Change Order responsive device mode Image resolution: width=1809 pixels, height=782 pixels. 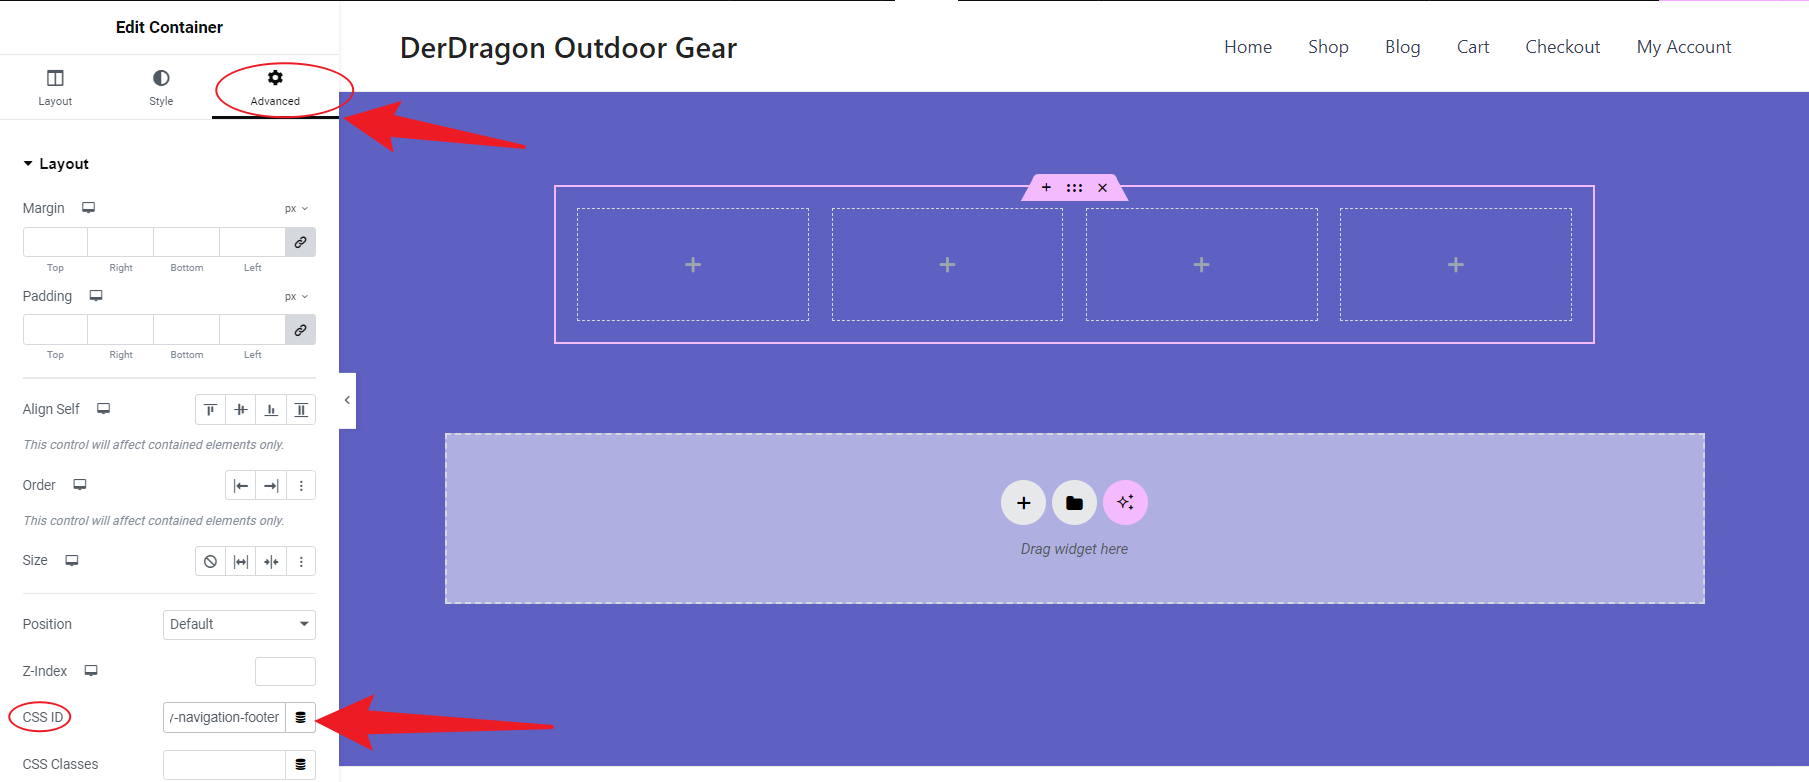pyautogui.click(x=80, y=485)
